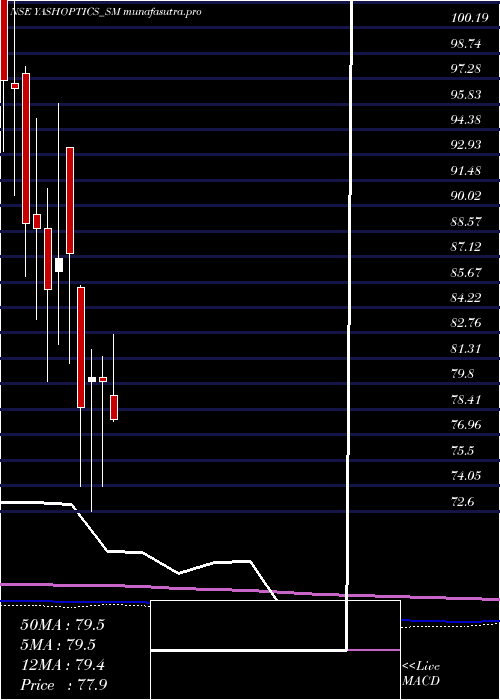Click the tall red candle between 92.93 and 87.12

tap(70, 200)
